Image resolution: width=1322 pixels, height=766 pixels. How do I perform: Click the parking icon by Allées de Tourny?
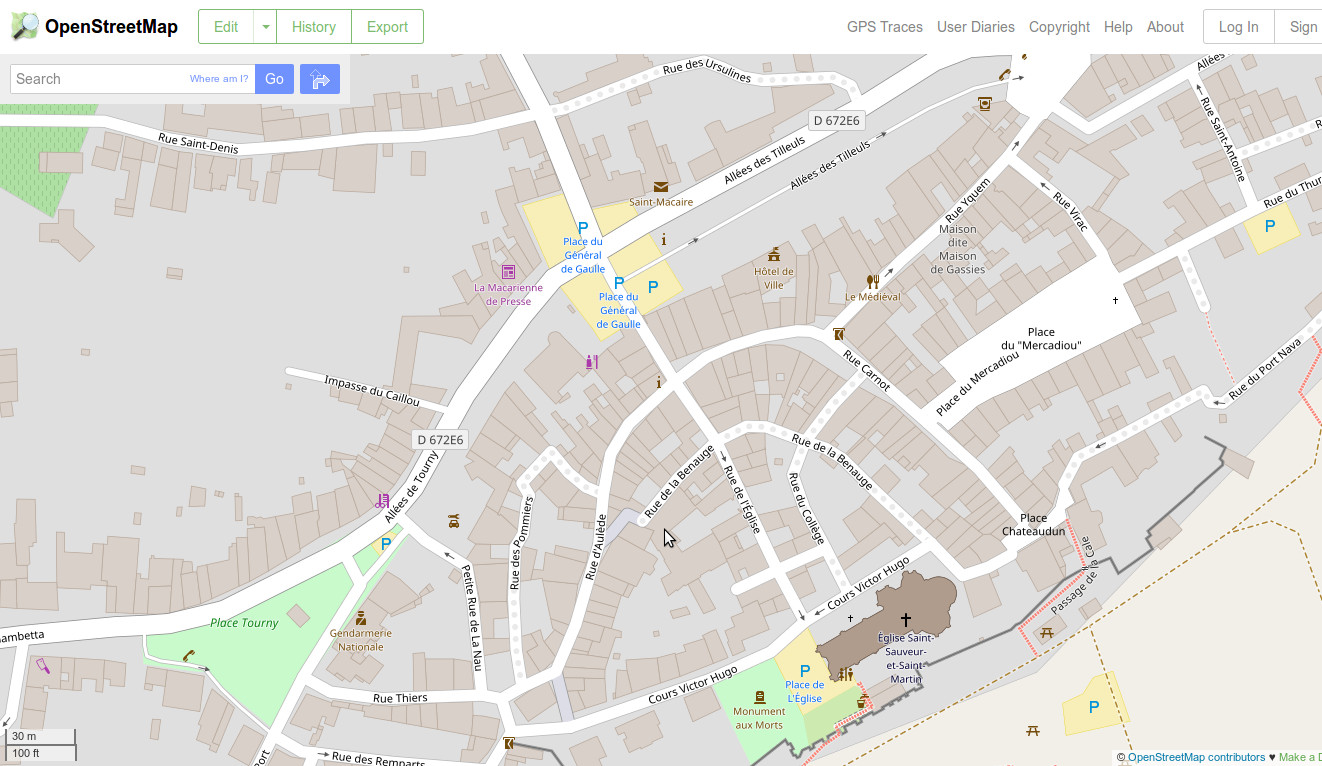(386, 544)
